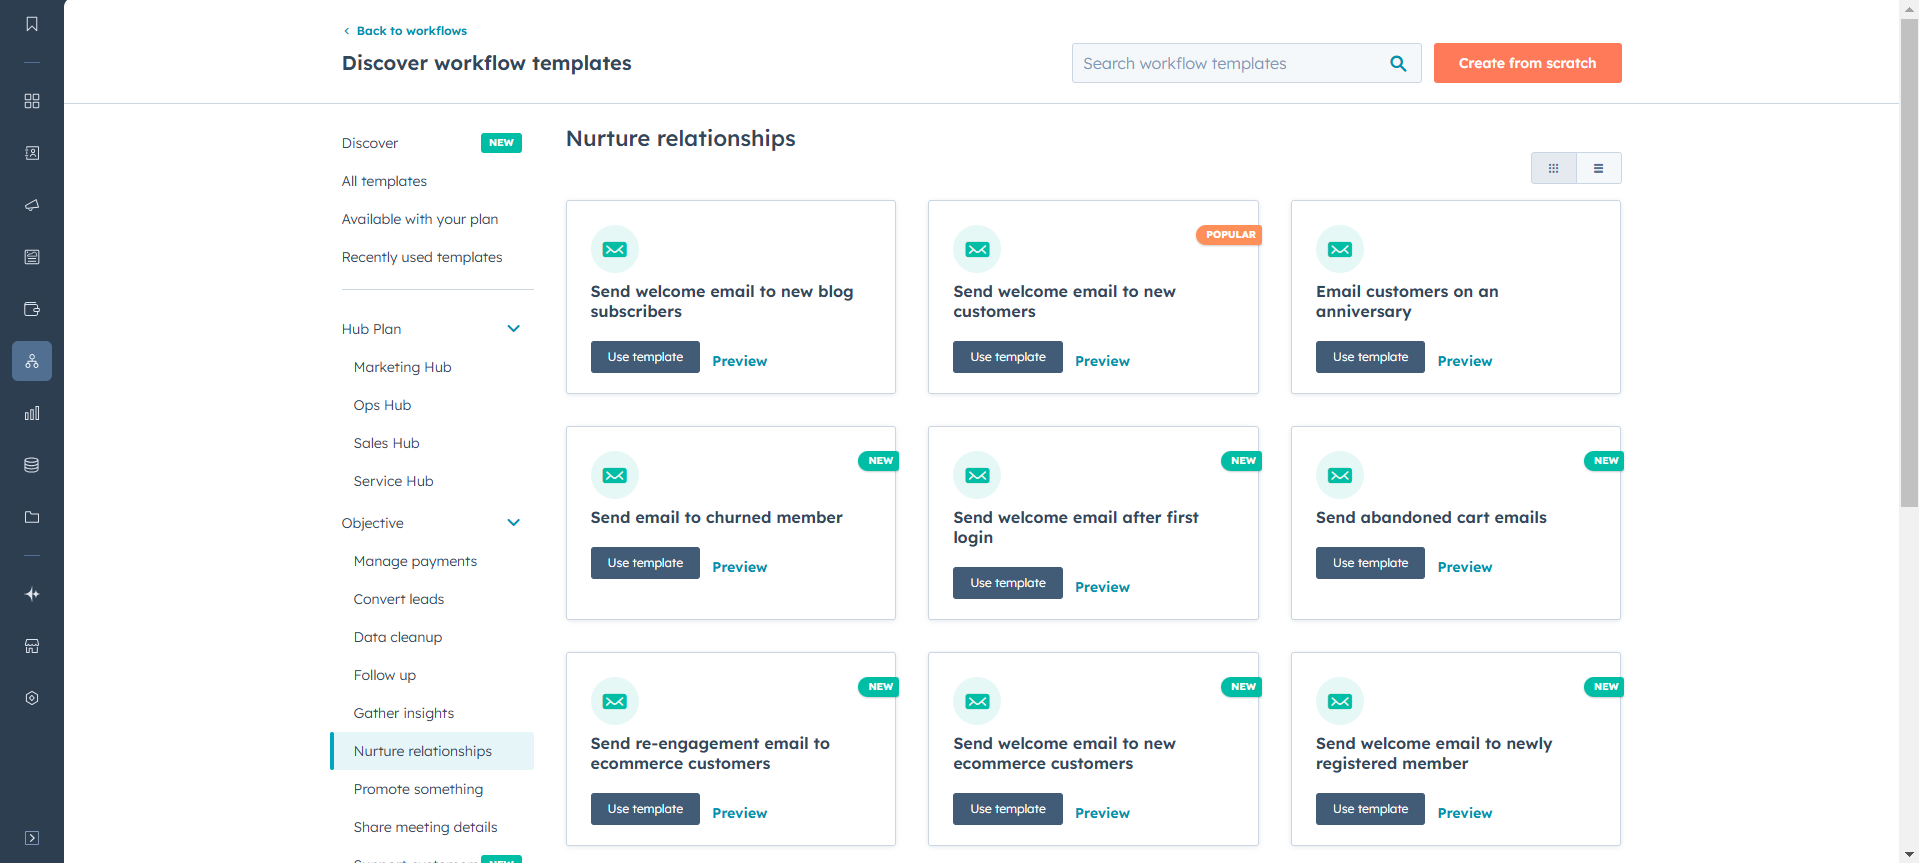This screenshot has width=1919, height=863.
Task: Click email icon on re-engagement ecommerce card
Action: point(615,701)
